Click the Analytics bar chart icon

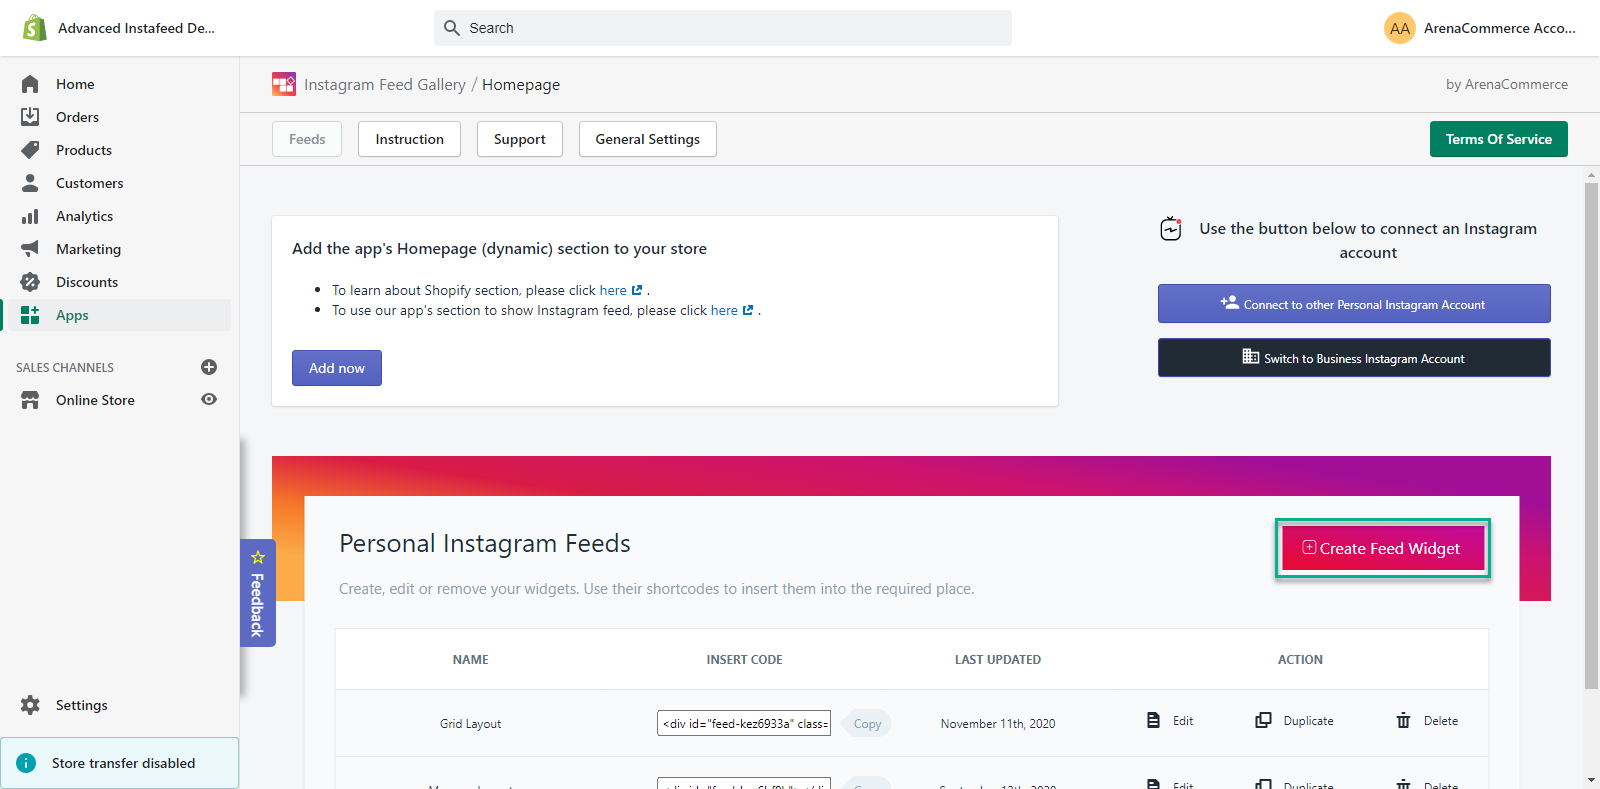(x=30, y=216)
